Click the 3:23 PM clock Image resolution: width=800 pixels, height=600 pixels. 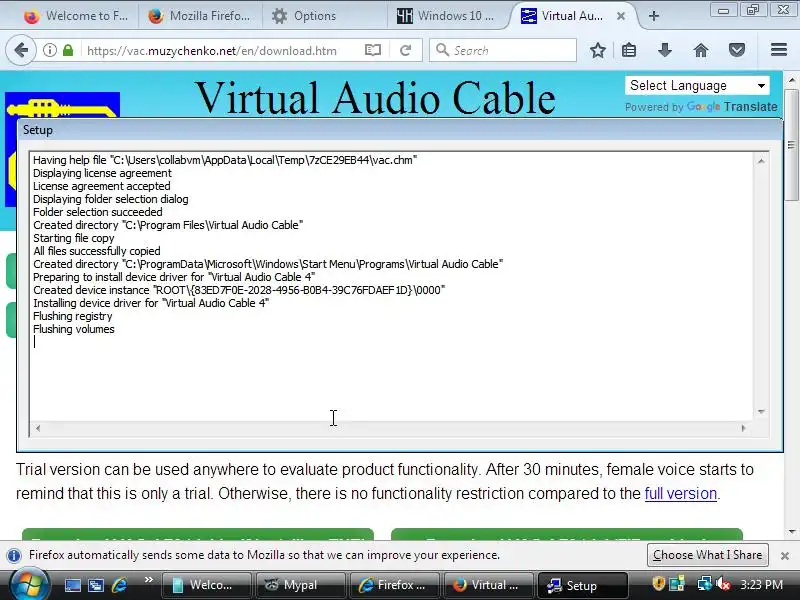click(762, 585)
